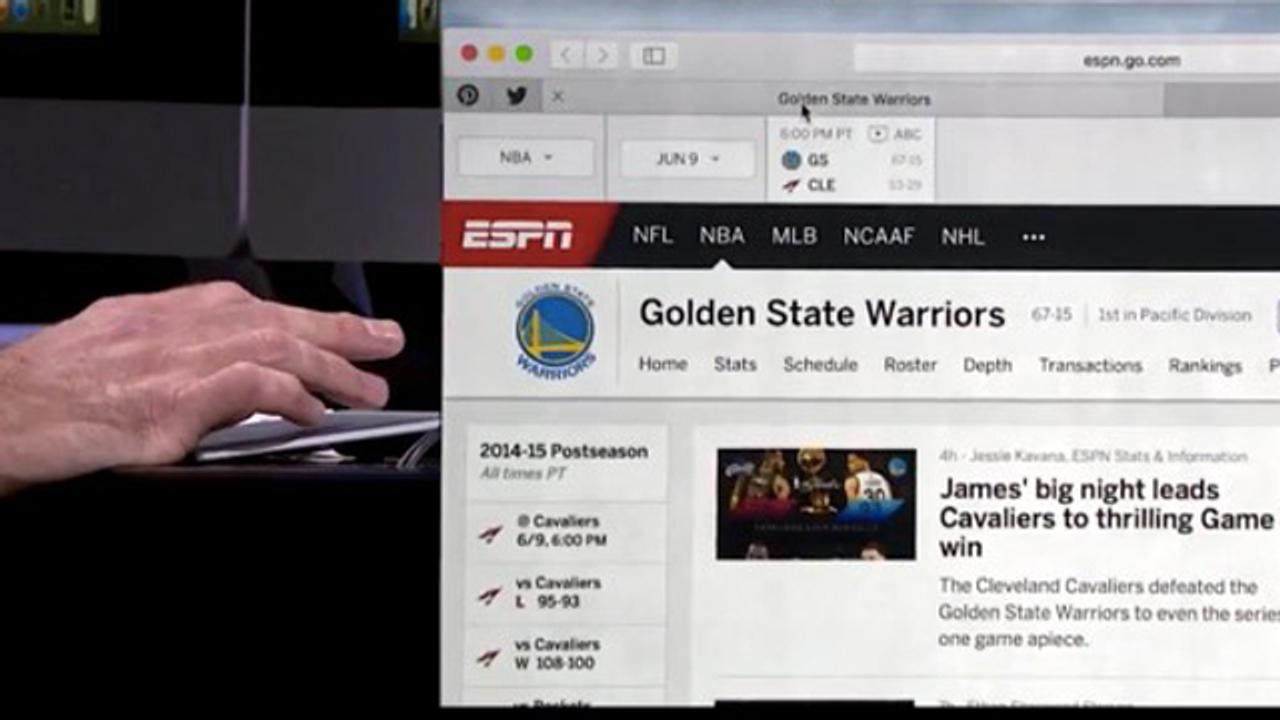Screen dimensions: 1280x720
Task: Open the James' big night headline
Action: (x=1106, y=518)
